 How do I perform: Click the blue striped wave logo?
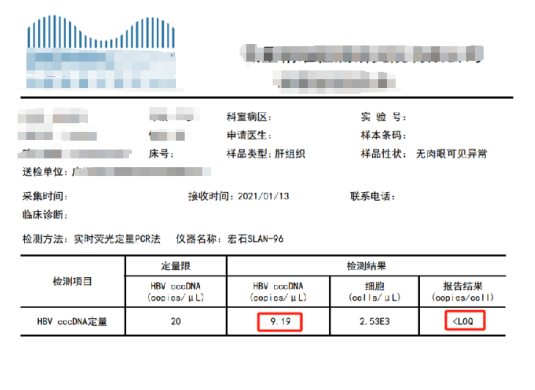coord(101,31)
